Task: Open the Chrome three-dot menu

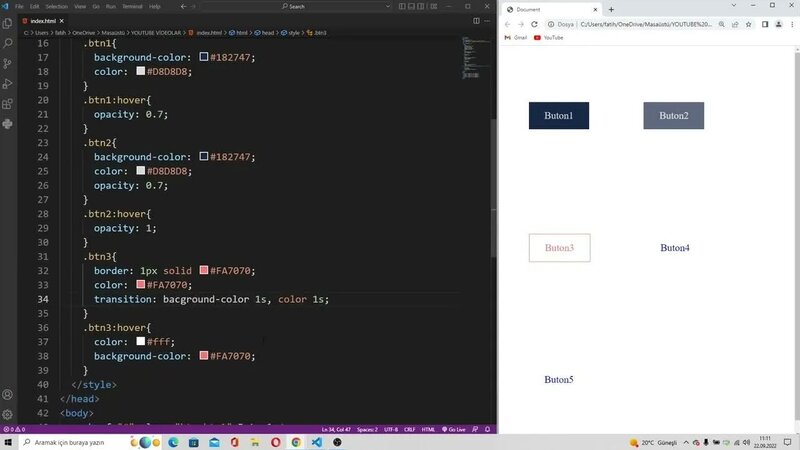Action: [792, 24]
